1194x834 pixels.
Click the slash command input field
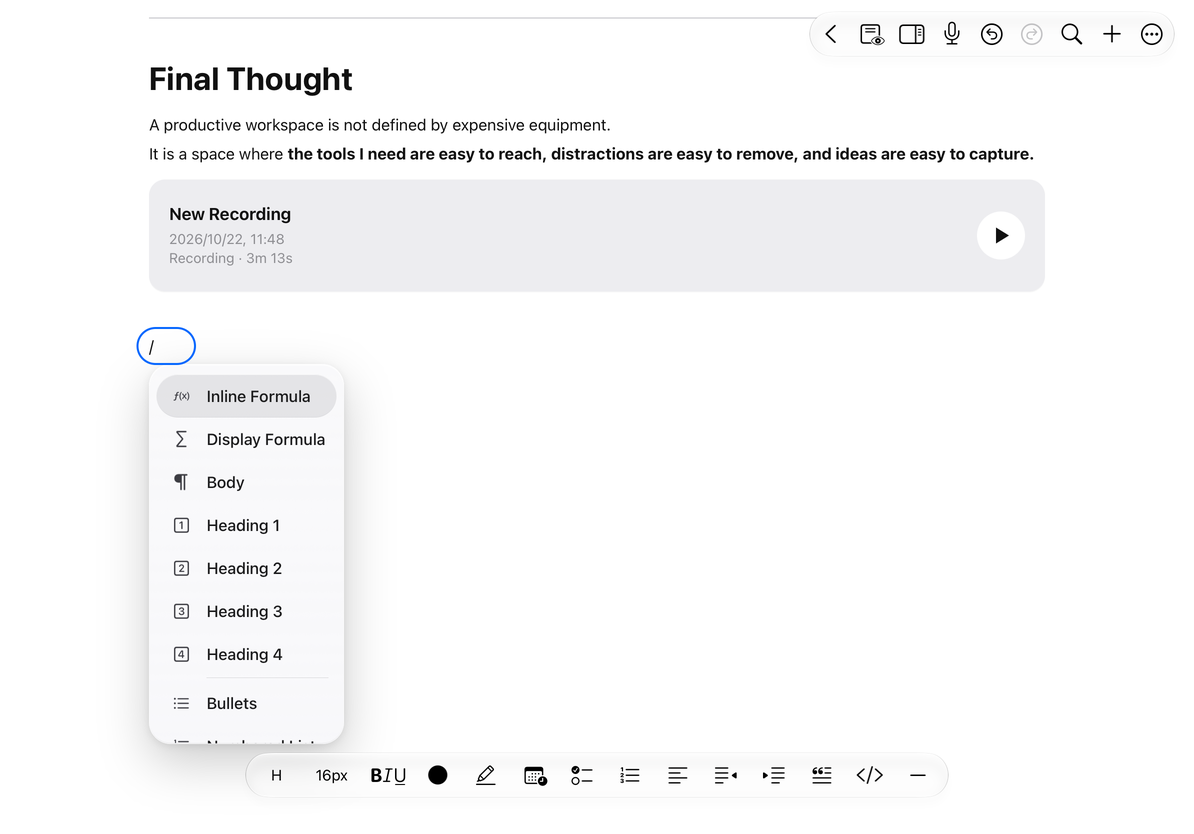click(166, 347)
